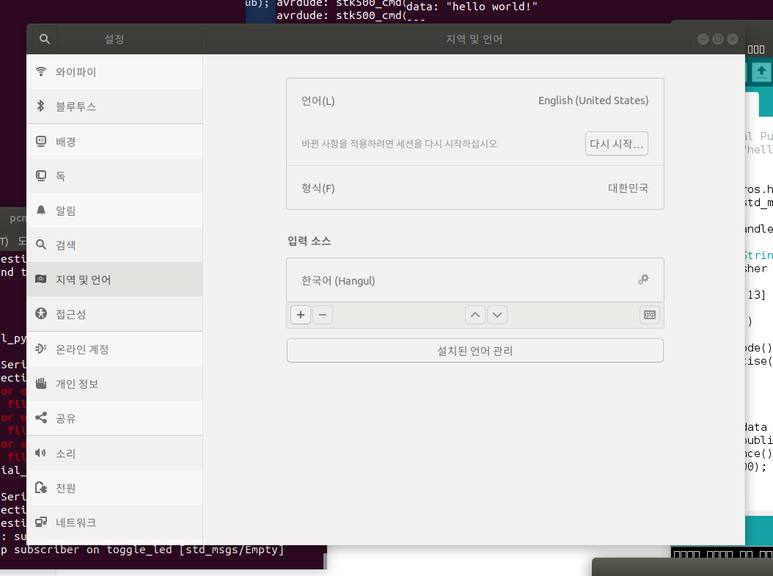Move input source down with arrow
Screen dimensions: 773x576
(497, 315)
